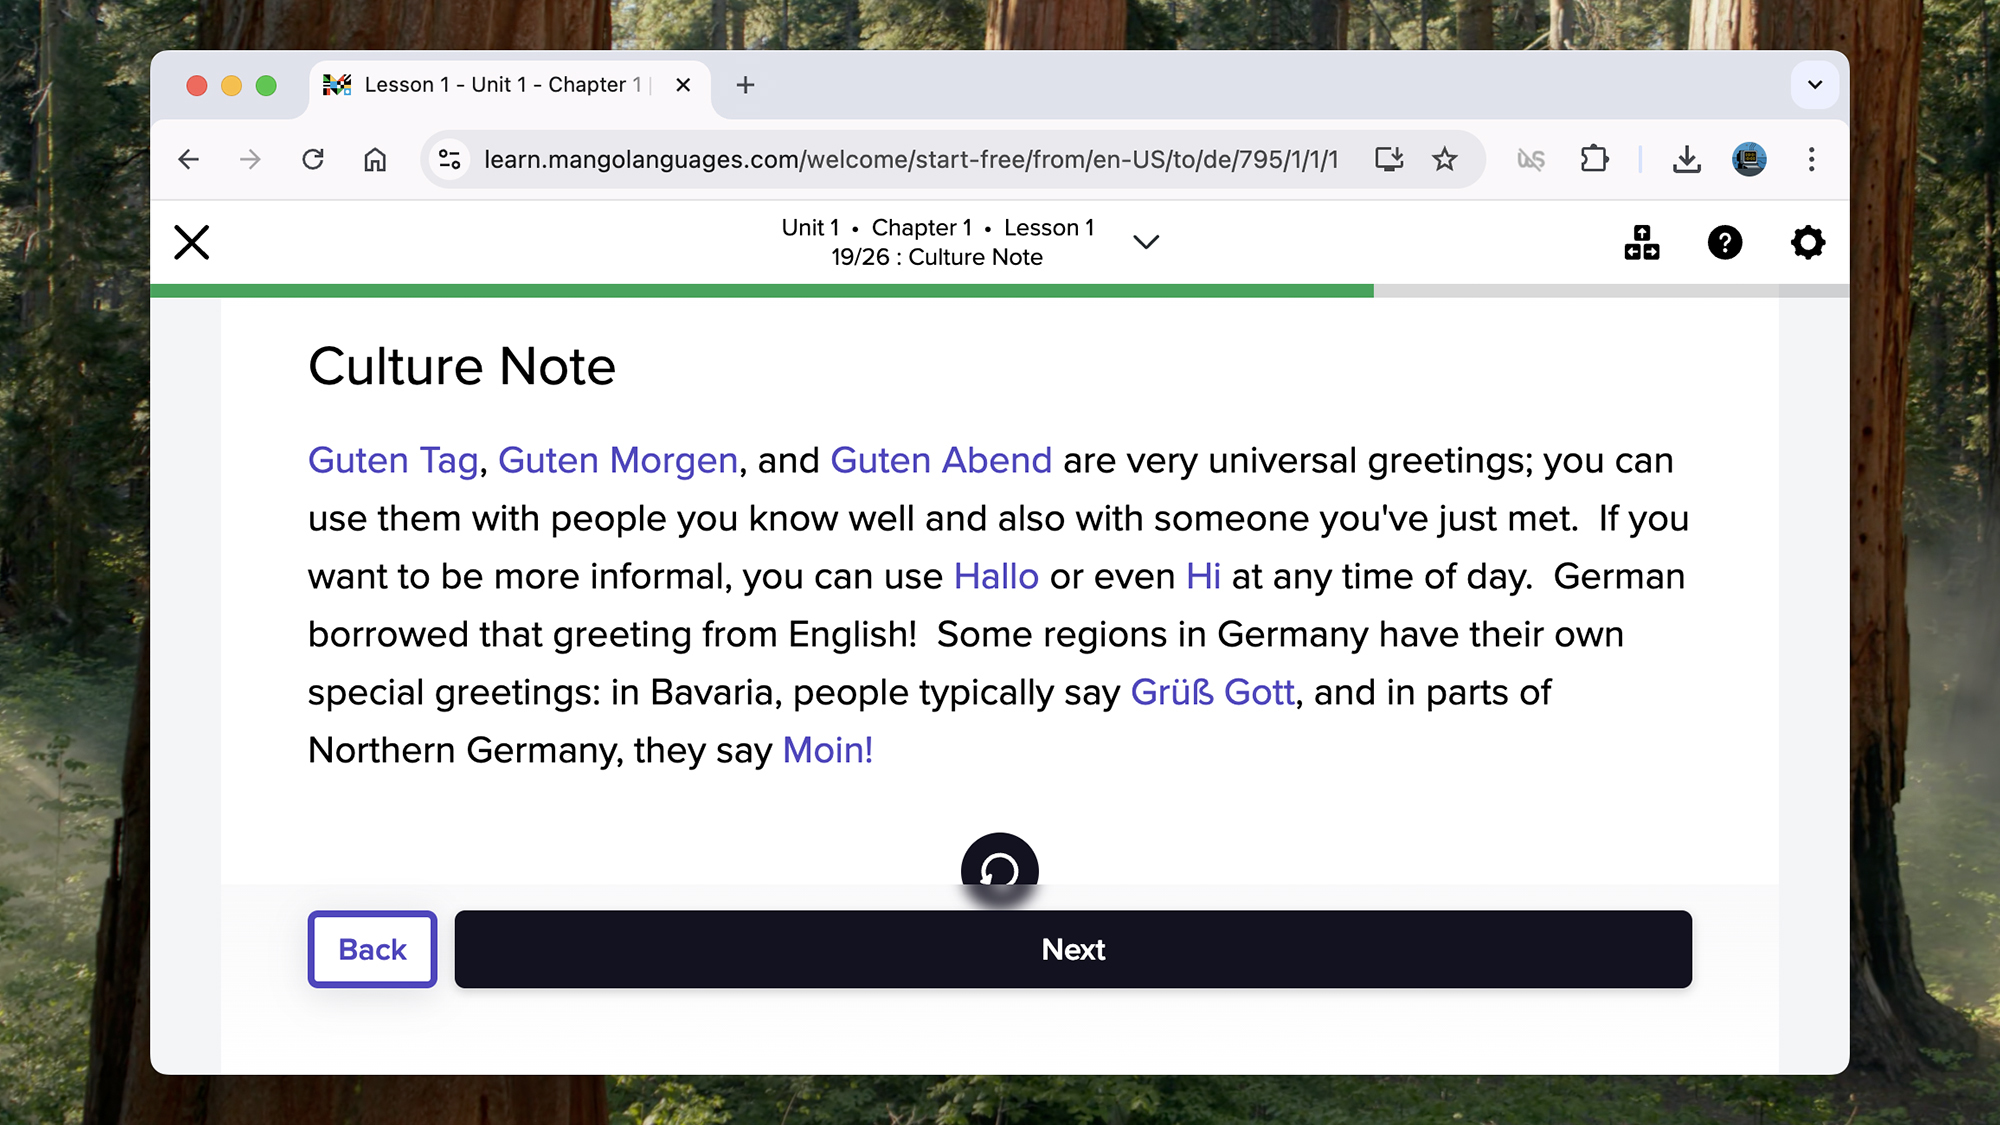Bookmark this page with star icon
The height and width of the screenshot is (1125, 2000).
coord(1445,159)
